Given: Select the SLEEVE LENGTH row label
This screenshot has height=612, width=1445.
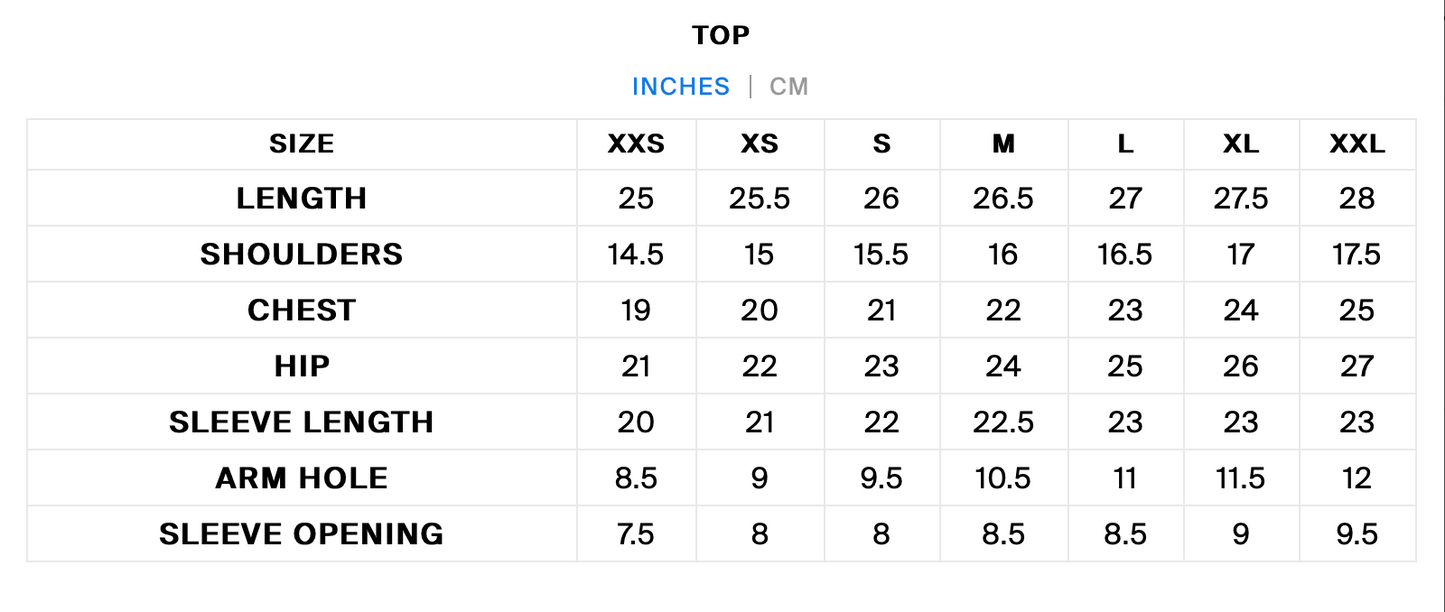Looking at the screenshot, I should (x=302, y=423).
